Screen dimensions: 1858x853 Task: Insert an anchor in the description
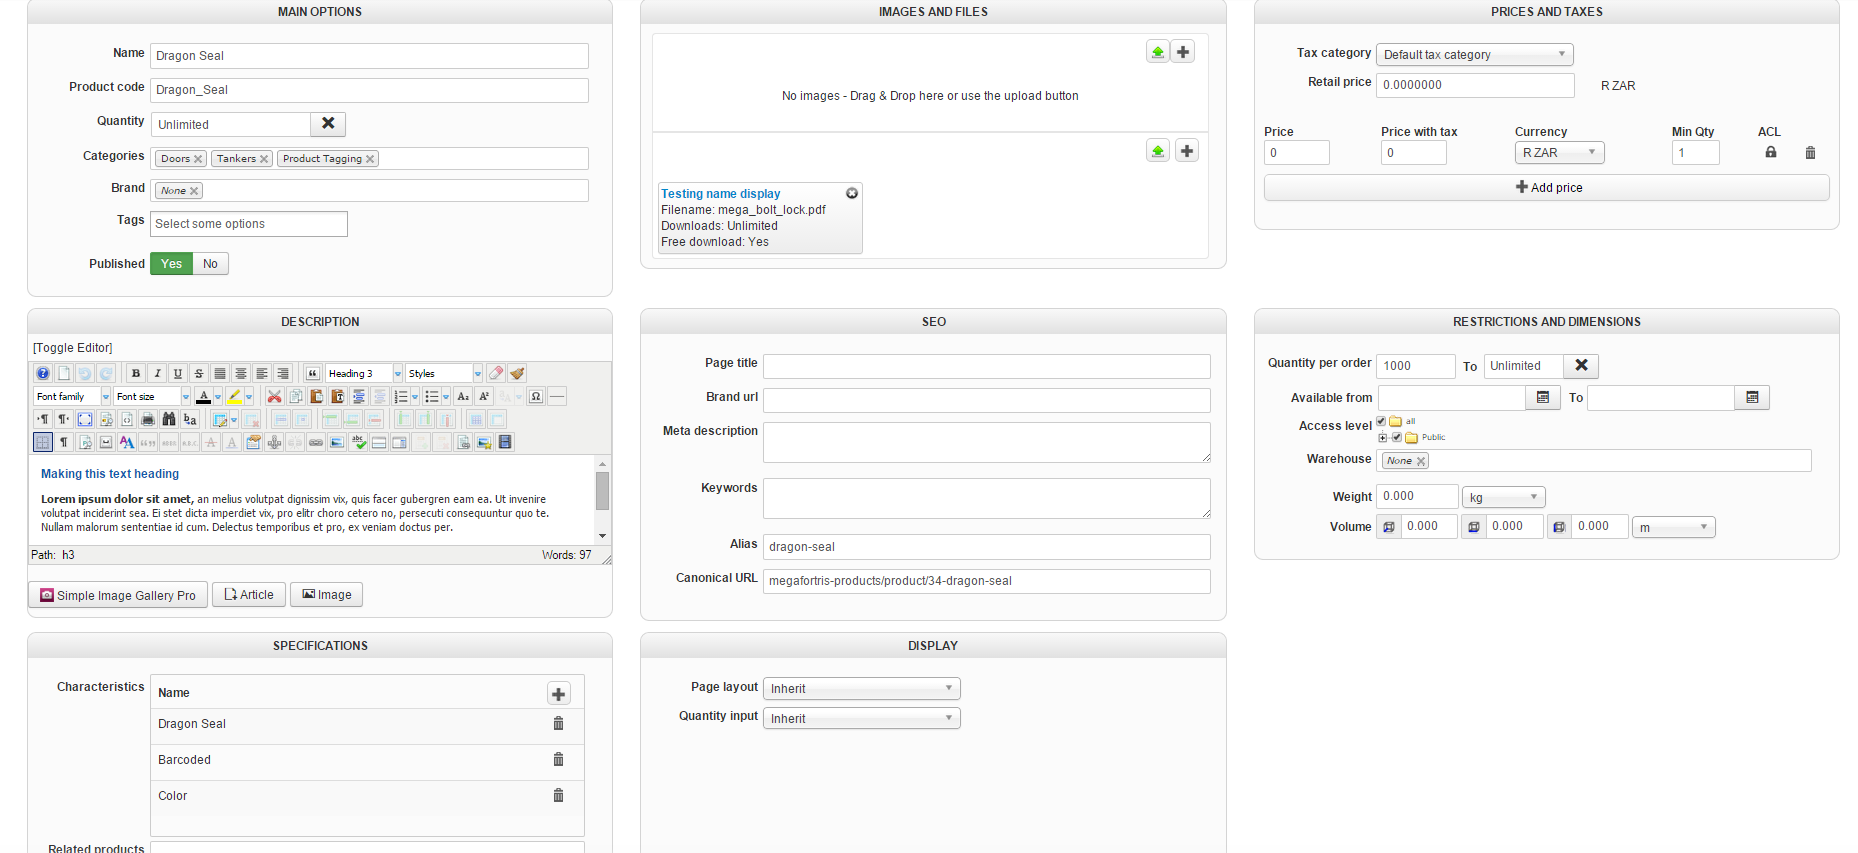point(274,442)
